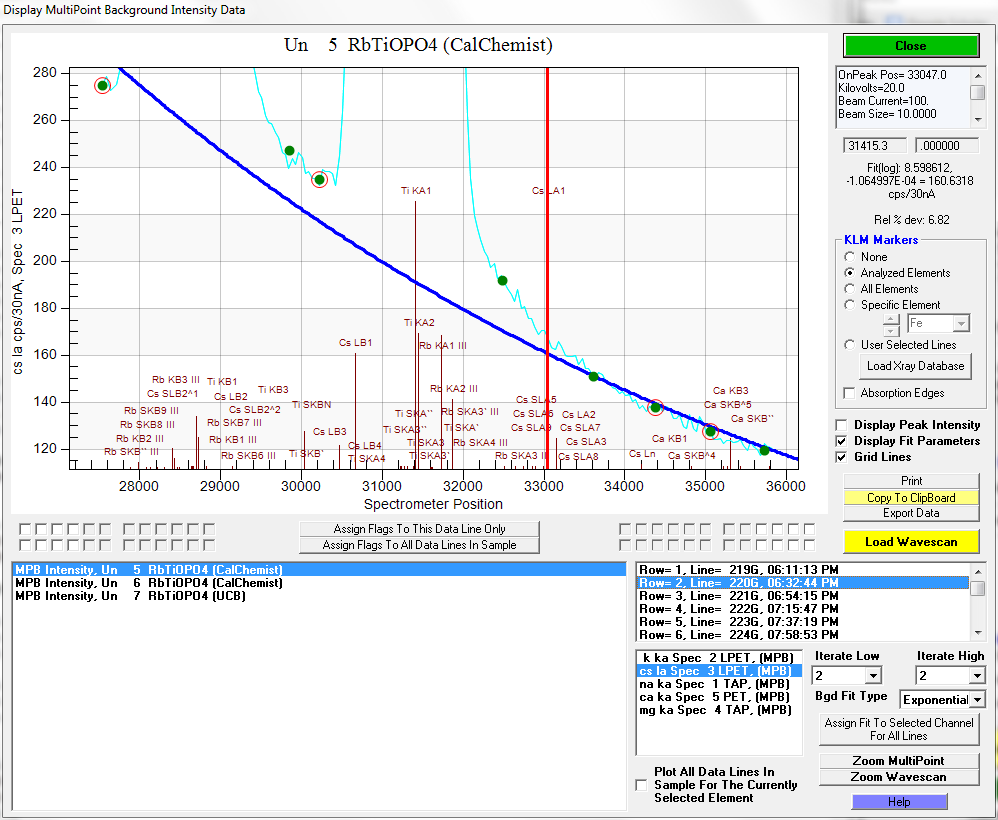
Task: Select the None KLM markers option
Action: point(851,257)
